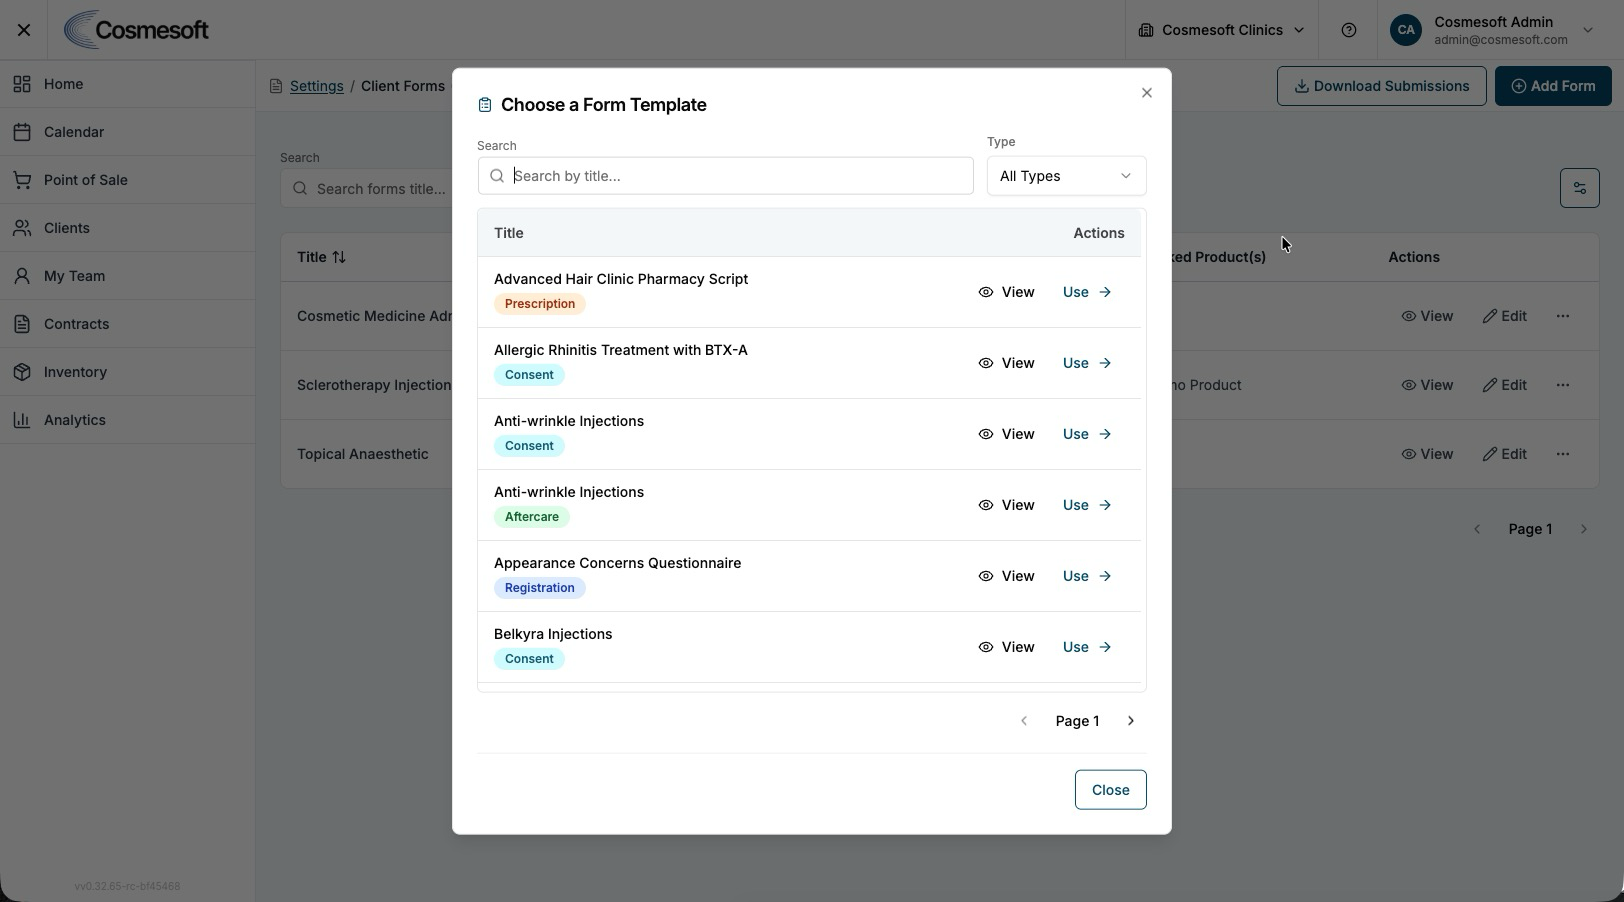Close the template dialog with X
Viewport: 1624px width, 902px height.
(x=1147, y=93)
